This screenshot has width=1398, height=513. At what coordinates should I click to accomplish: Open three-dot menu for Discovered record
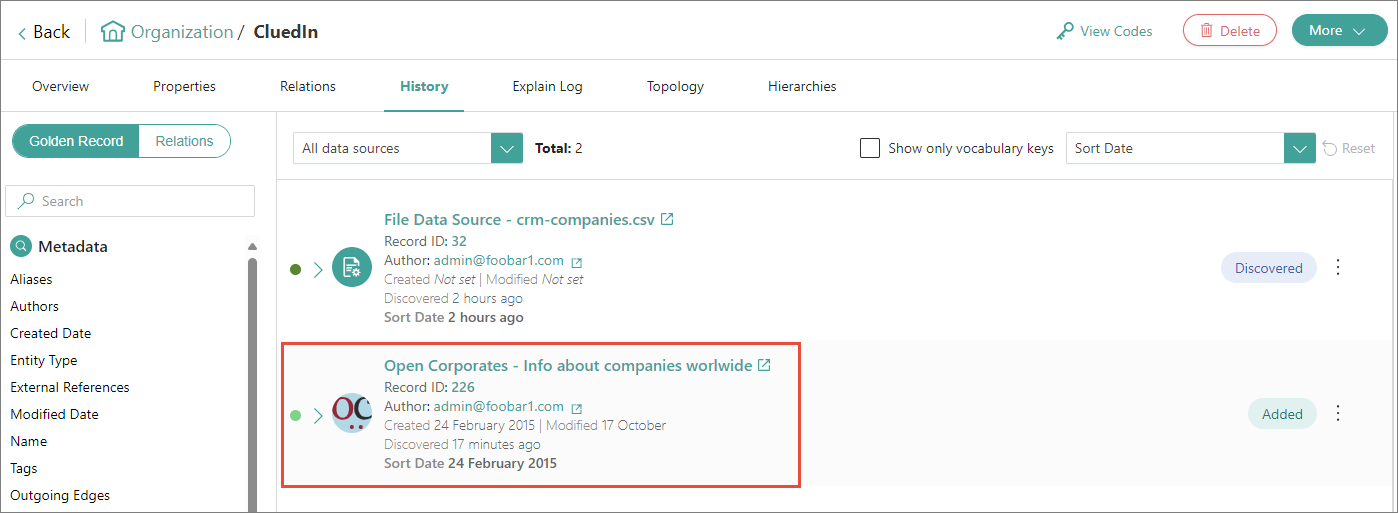(x=1339, y=268)
